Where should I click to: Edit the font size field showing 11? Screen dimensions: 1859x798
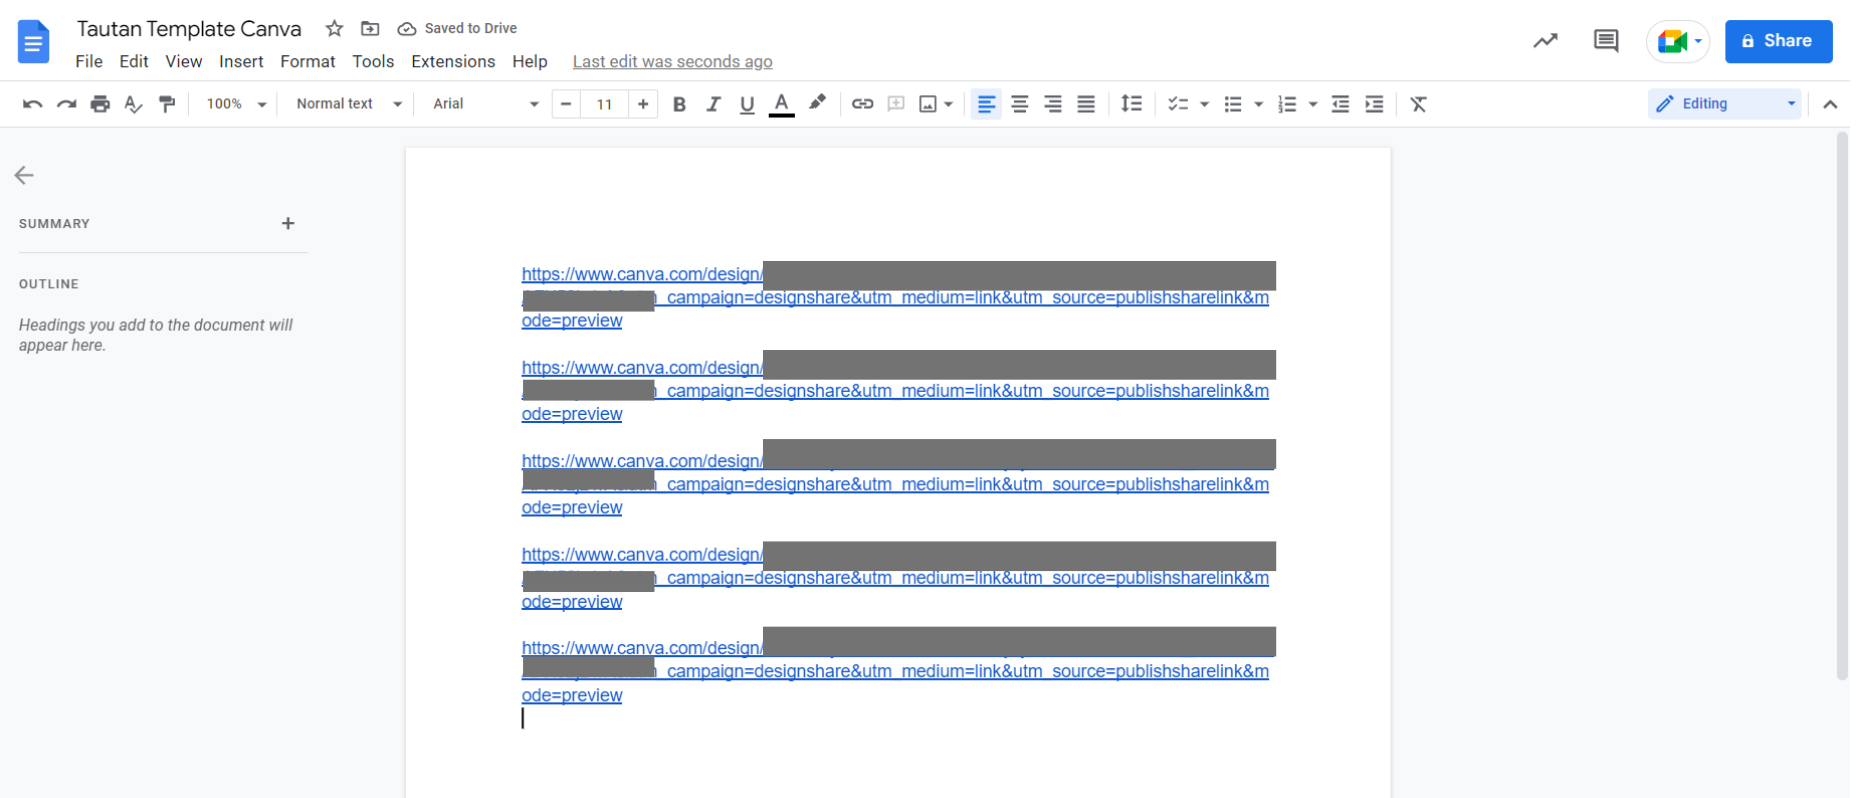pyautogui.click(x=604, y=104)
